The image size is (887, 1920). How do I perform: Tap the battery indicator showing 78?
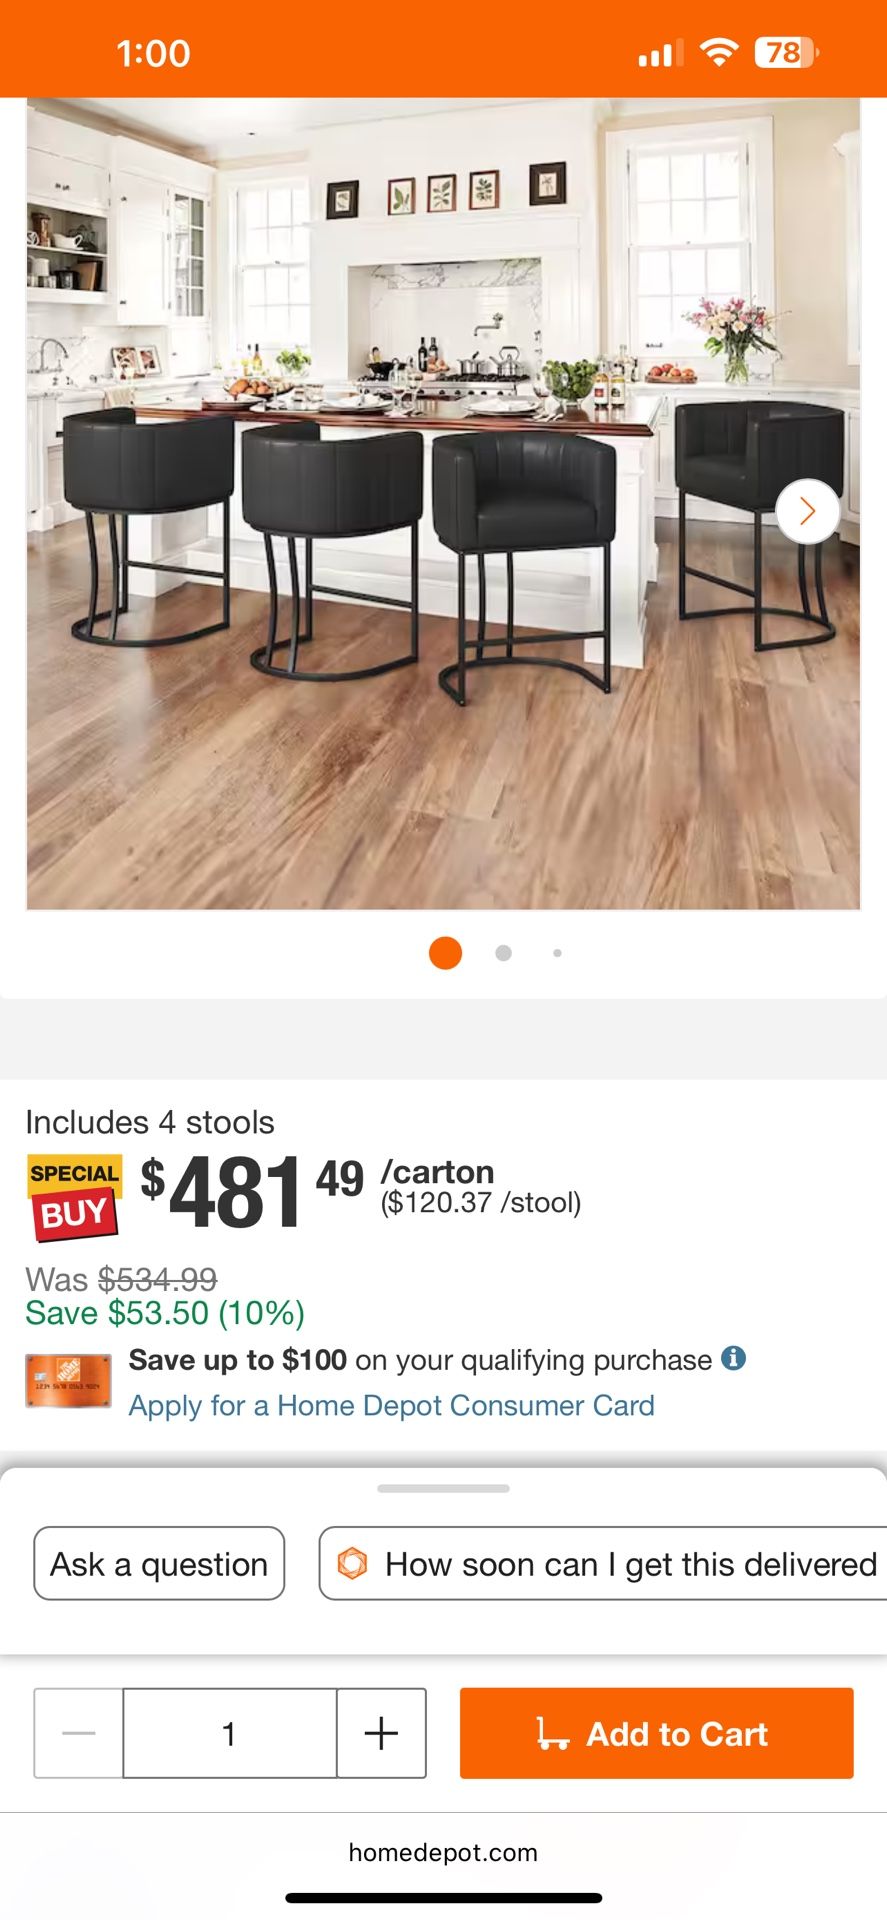coord(786,52)
